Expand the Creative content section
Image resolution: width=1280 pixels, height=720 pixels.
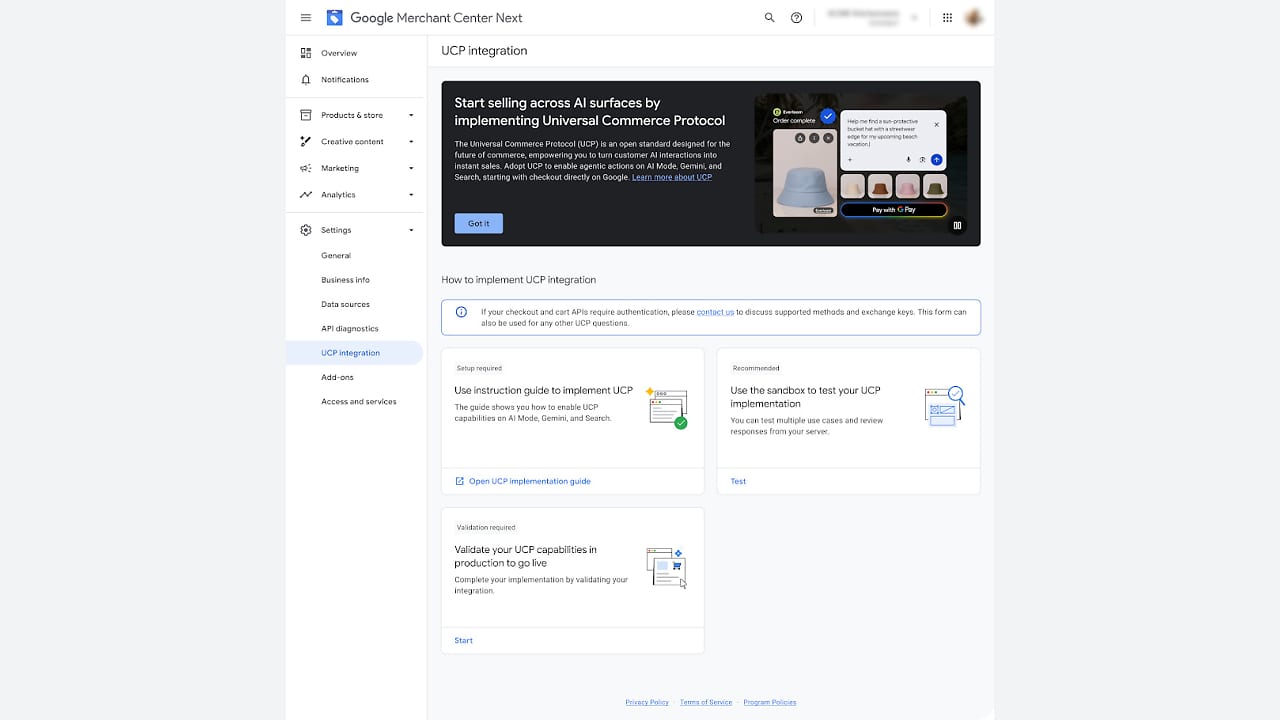[411, 142]
